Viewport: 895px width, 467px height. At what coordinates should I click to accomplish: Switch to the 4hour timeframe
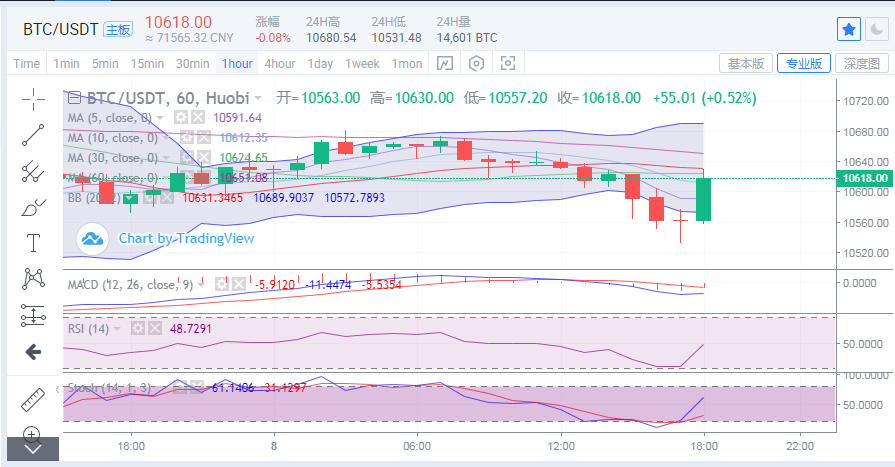point(279,63)
